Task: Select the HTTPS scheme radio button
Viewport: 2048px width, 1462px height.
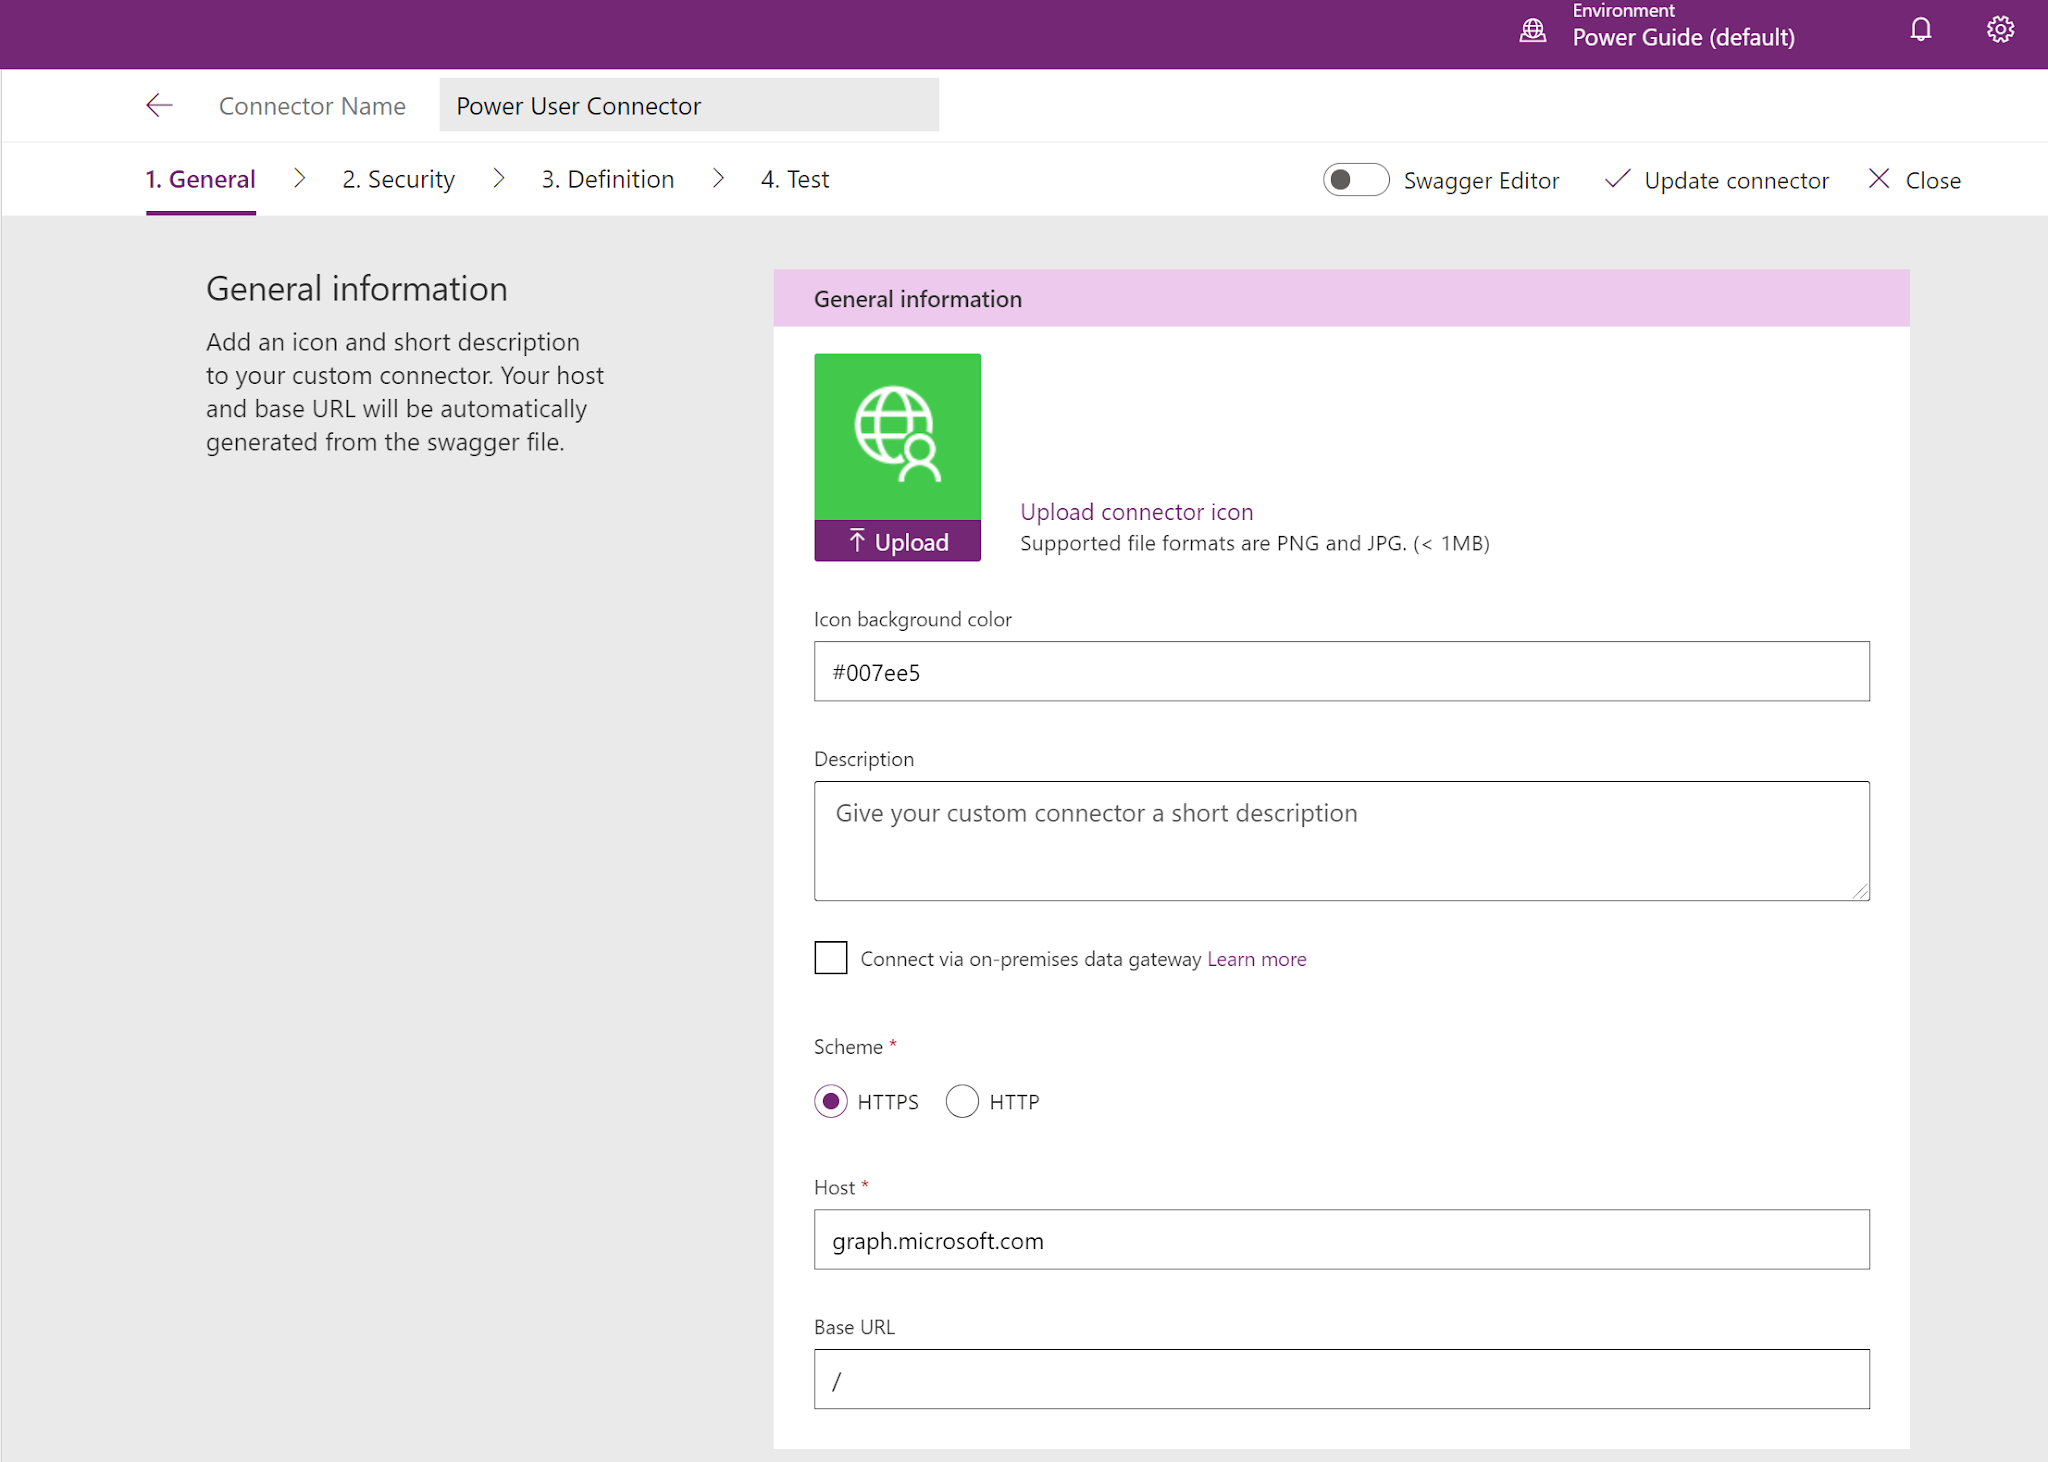Action: coord(831,1101)
